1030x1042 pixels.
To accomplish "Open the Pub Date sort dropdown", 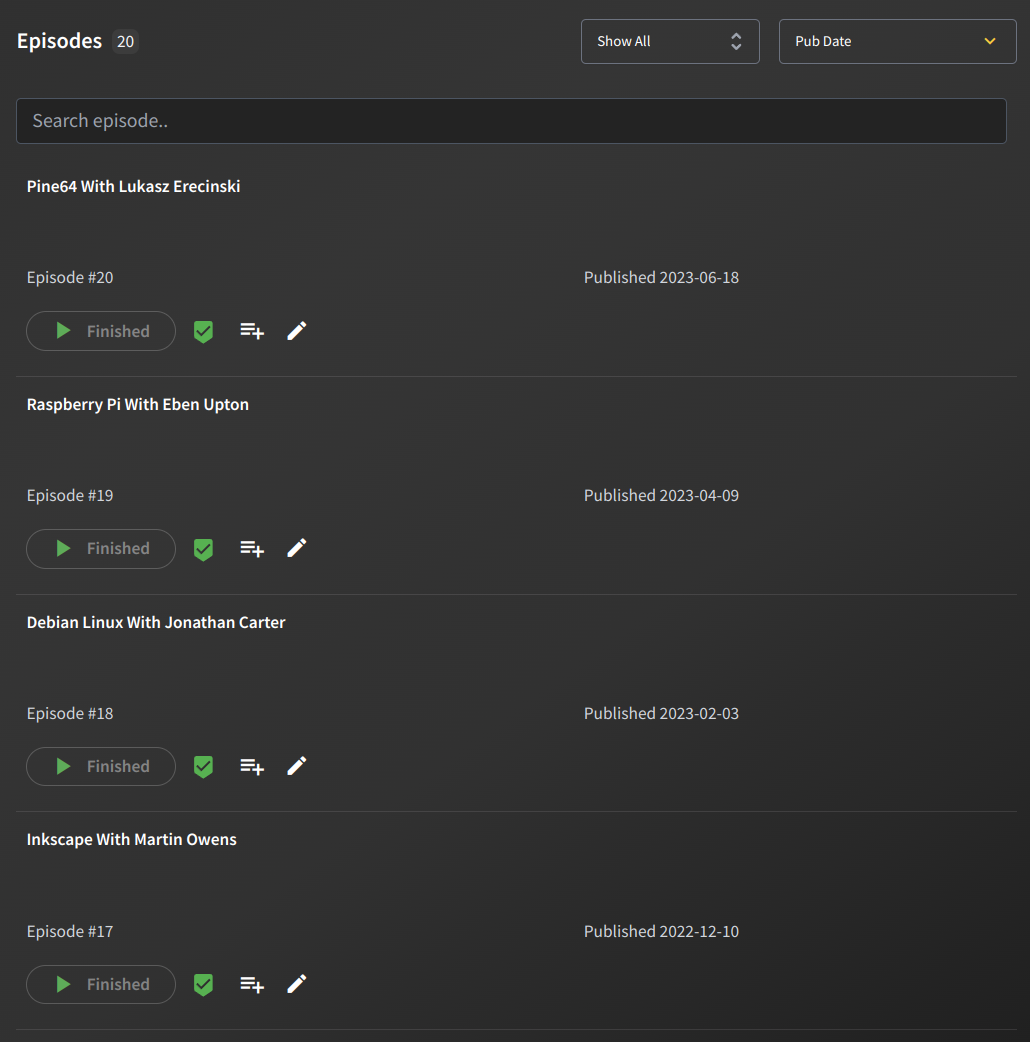I will 897,41.
